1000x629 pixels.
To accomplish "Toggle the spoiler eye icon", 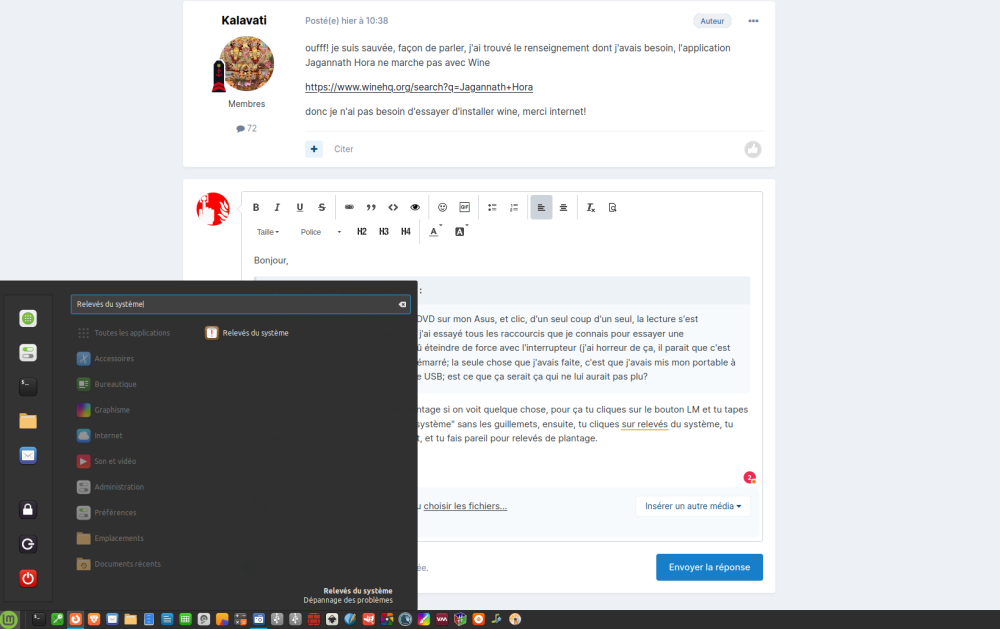I will [x=414, y=207].
